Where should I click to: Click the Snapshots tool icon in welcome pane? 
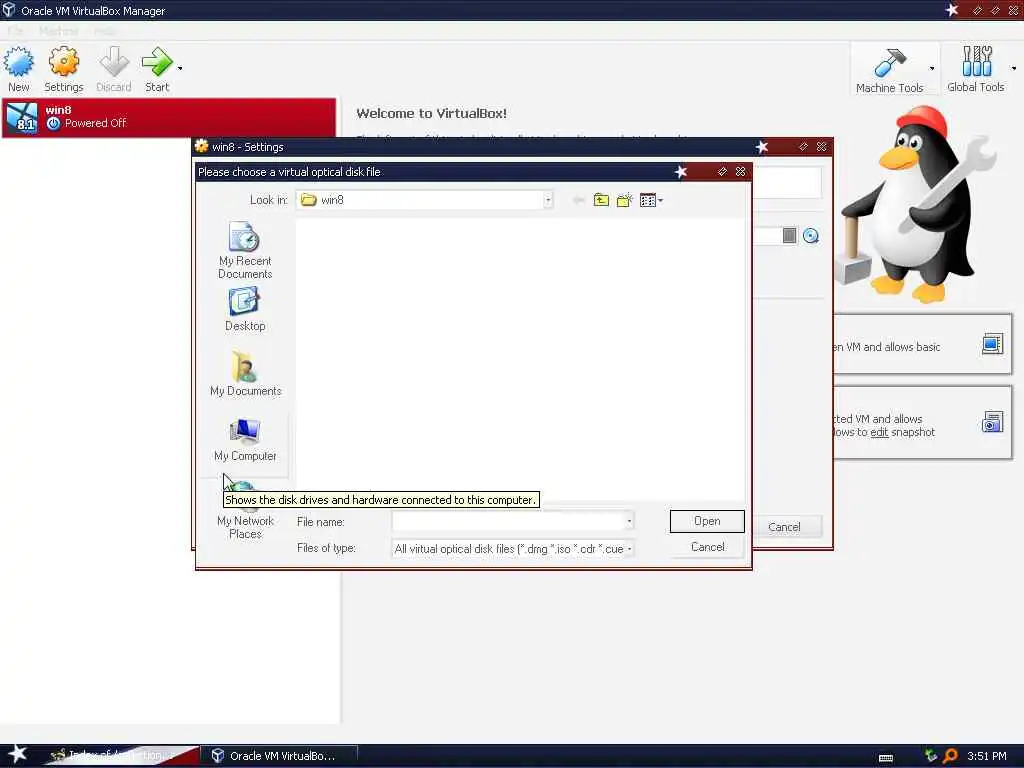[x=992, y=423]
